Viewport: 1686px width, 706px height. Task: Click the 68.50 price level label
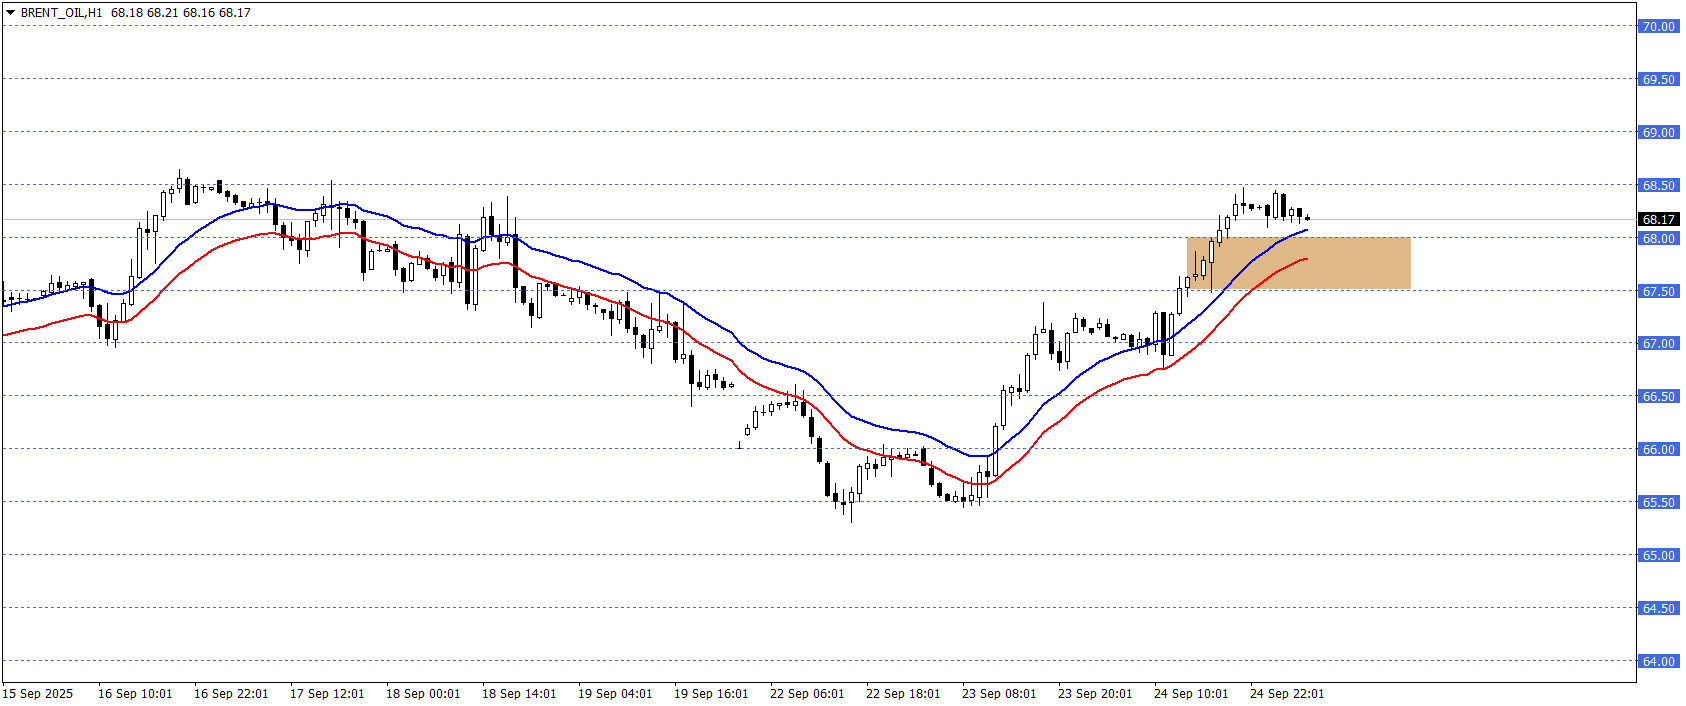(x=1658, y=185)
